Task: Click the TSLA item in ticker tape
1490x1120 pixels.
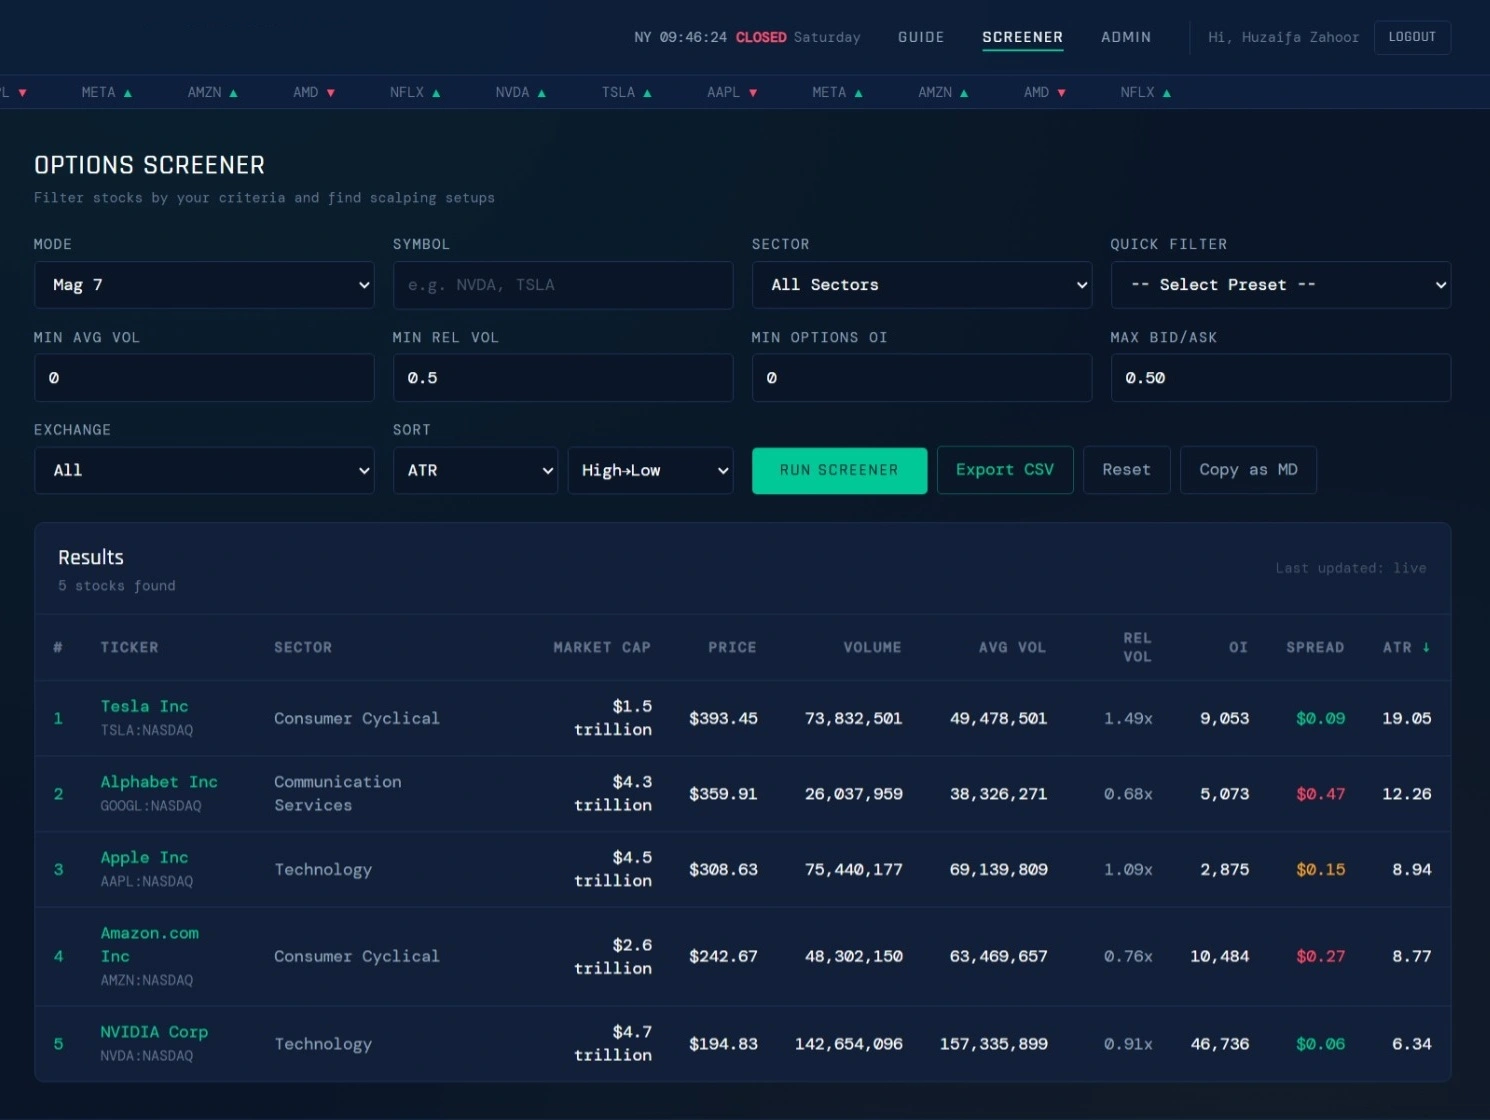Action: tap(626, 92)
